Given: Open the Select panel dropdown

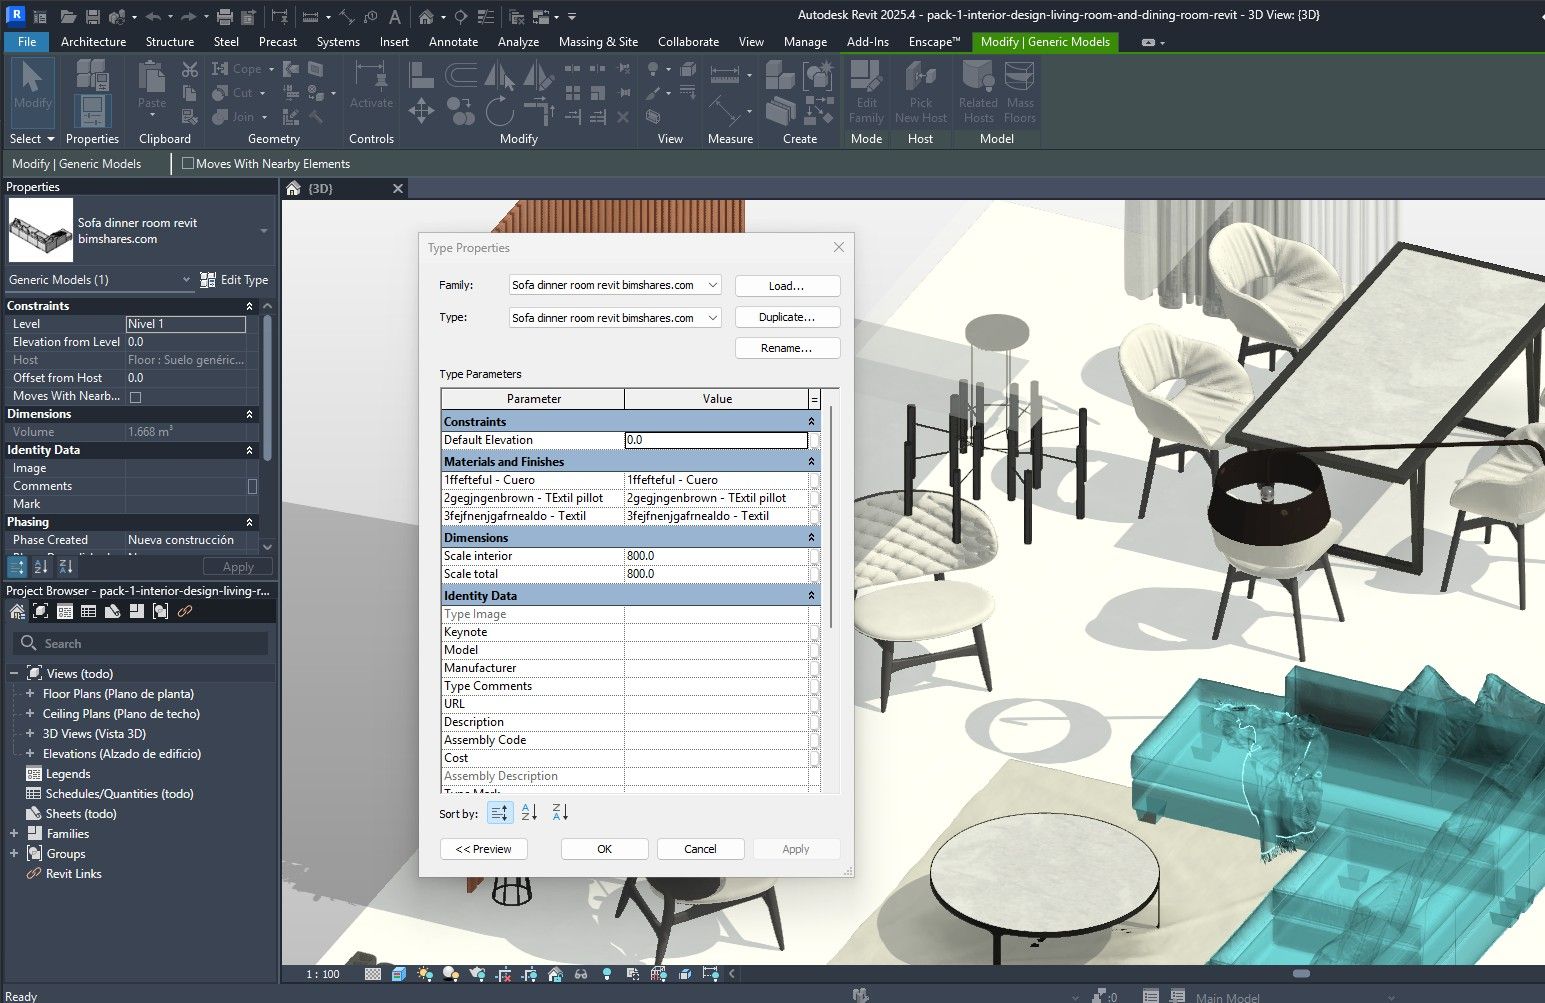Looking at the screenshot, I should click(31, 139).
